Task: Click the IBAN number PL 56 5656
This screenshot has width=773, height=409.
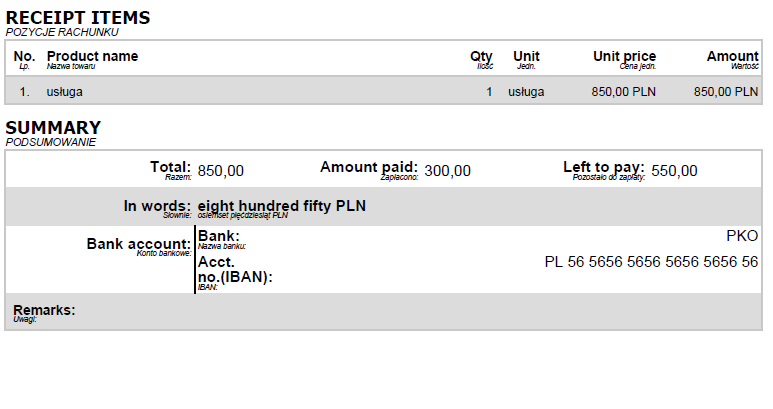Action: pos(651,262)
